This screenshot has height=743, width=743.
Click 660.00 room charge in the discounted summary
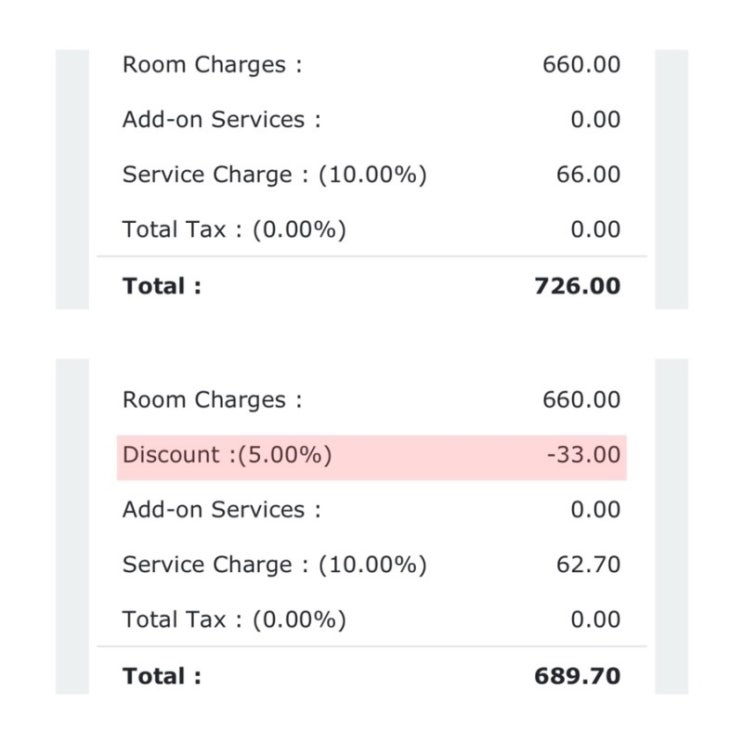click(x=581, y=400)
